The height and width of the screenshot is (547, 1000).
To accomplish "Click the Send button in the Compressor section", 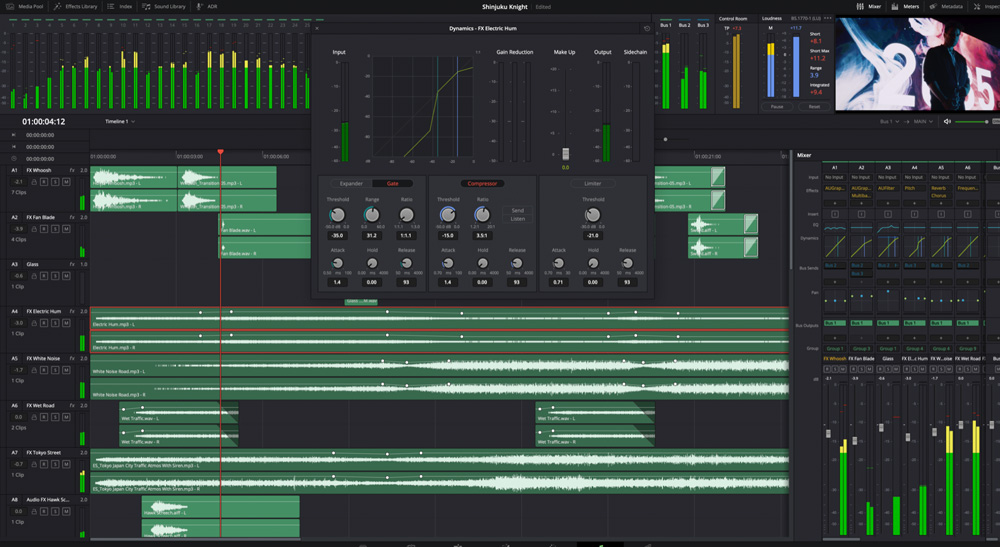I will tap(517, 210).
